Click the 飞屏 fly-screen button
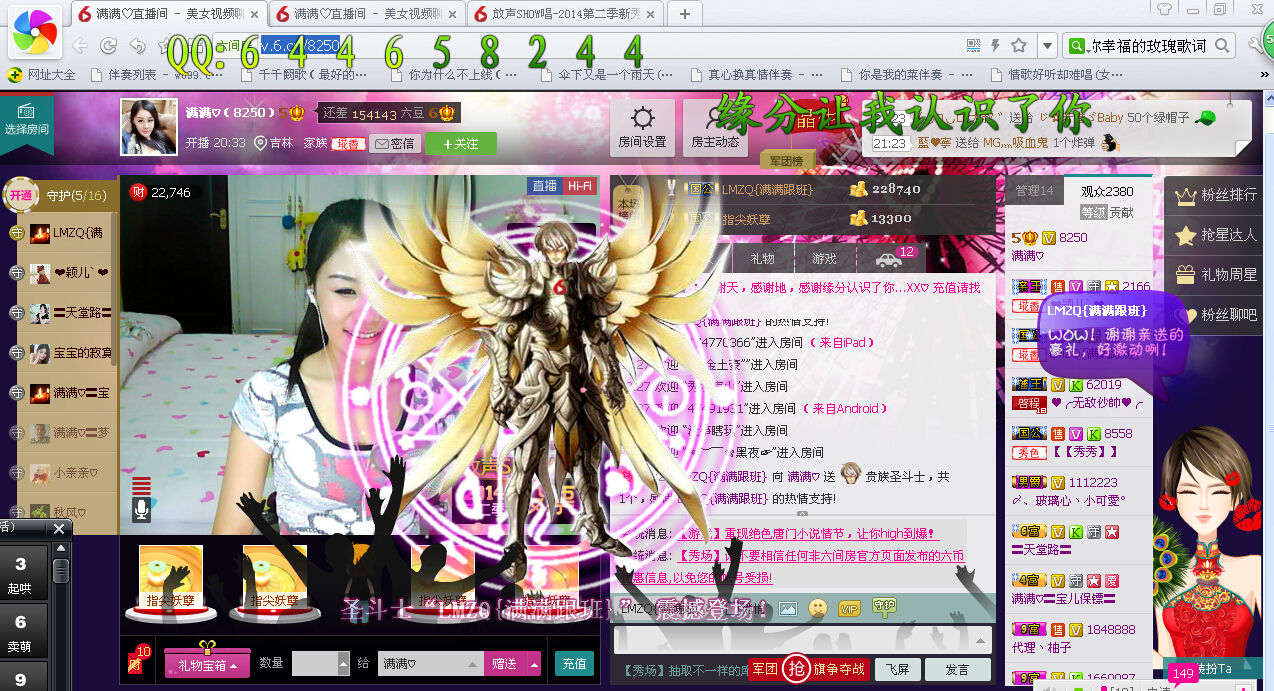This screenshot has width=1274, height=691. 897,669
